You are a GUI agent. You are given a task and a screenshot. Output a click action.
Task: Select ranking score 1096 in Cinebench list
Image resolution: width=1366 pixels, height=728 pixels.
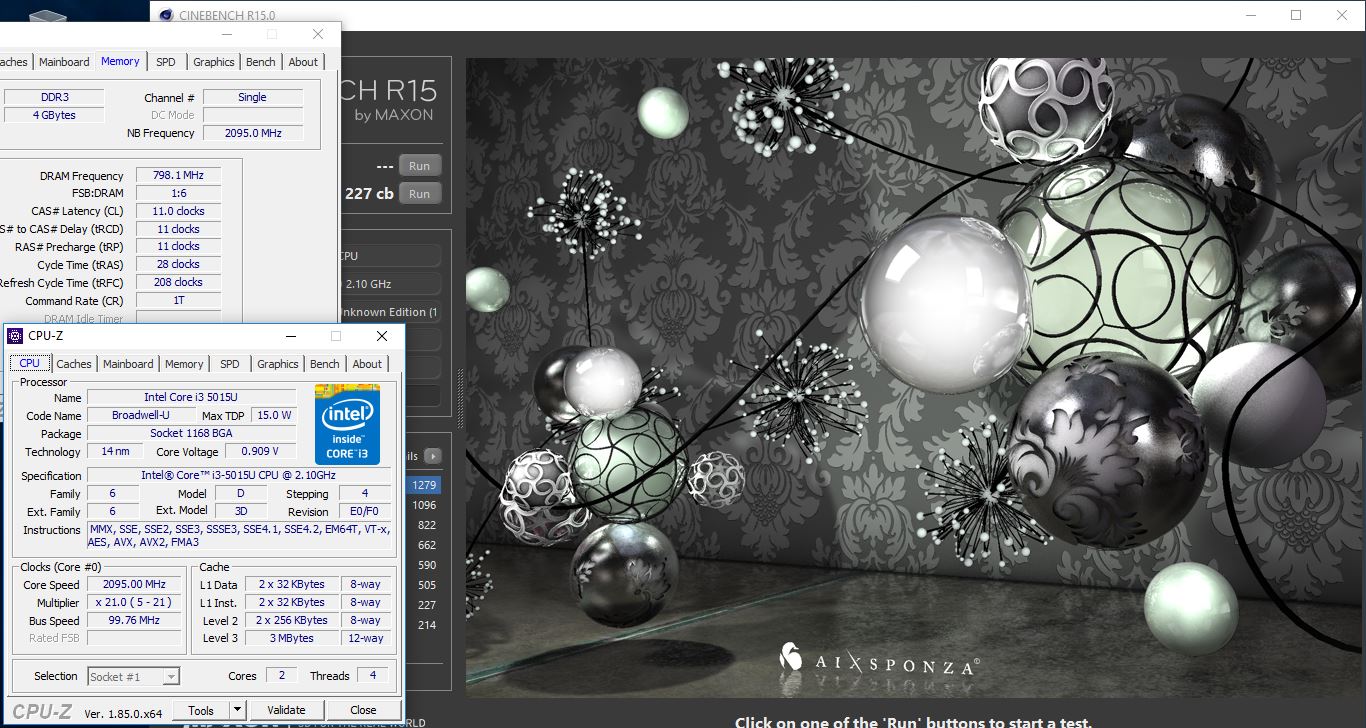click(424, 505)
